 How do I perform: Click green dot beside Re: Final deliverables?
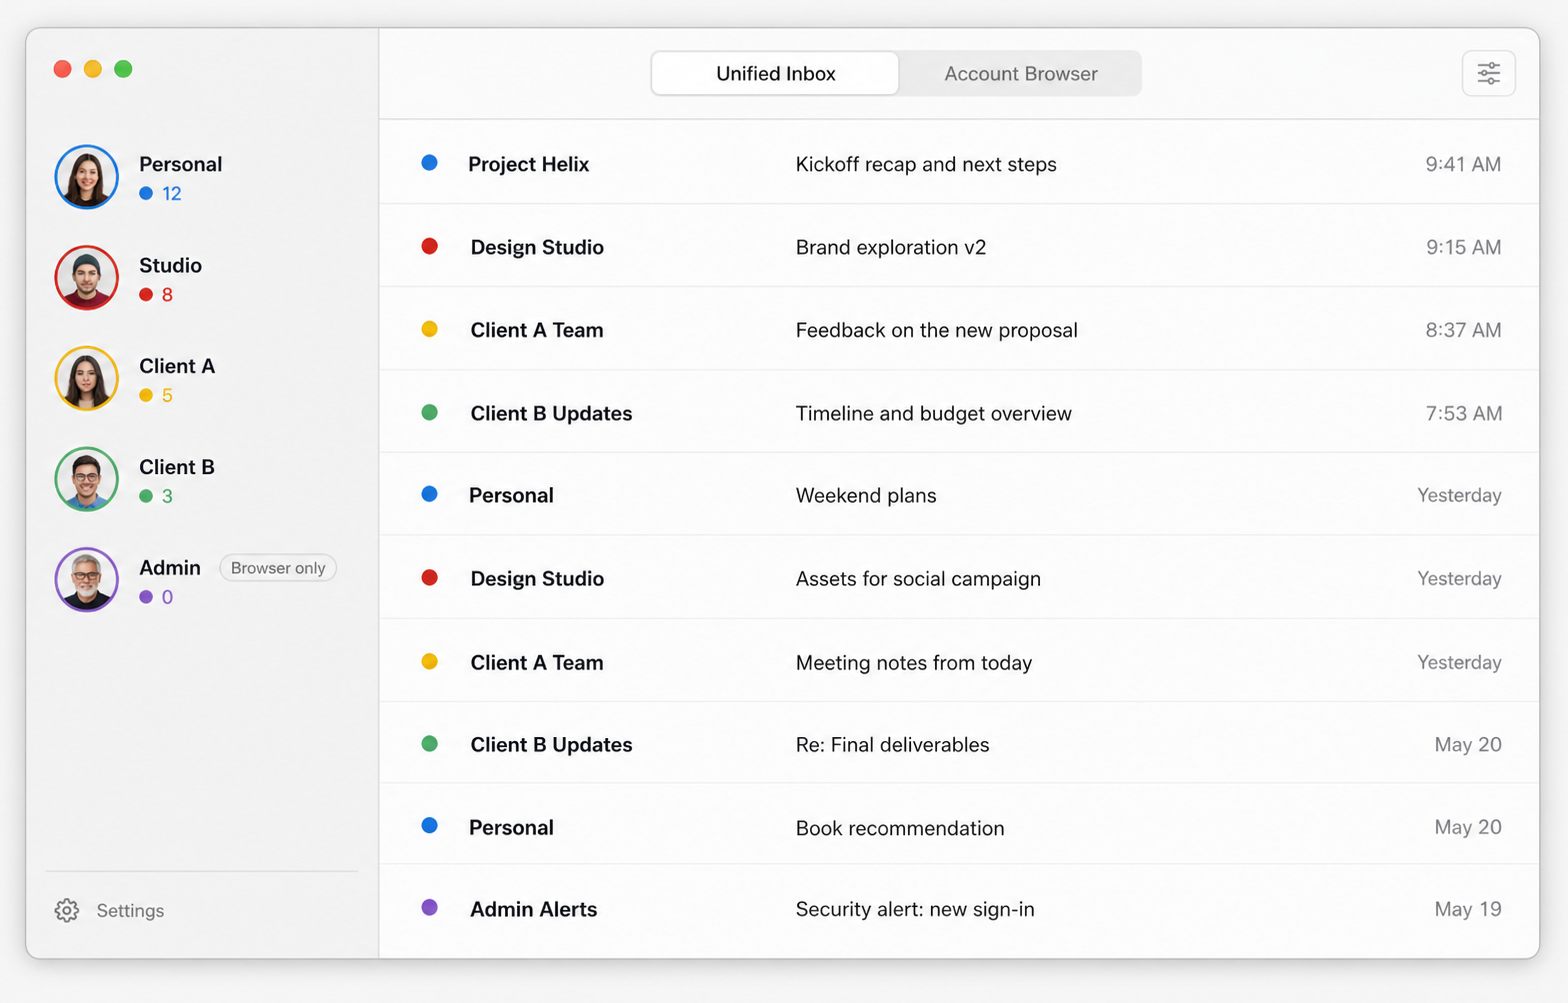[429, 744]
